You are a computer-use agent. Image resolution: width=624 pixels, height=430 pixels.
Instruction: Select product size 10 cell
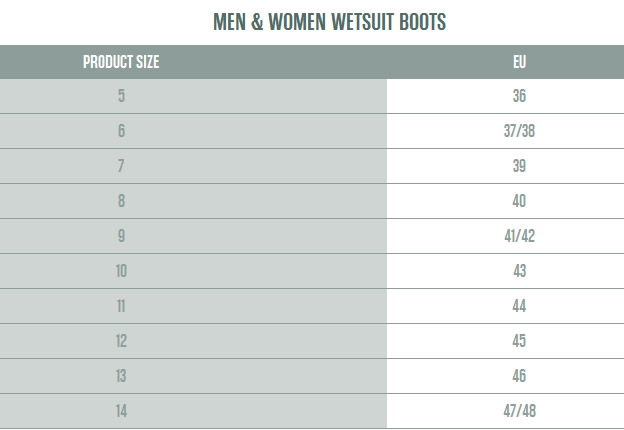[193, 271]
